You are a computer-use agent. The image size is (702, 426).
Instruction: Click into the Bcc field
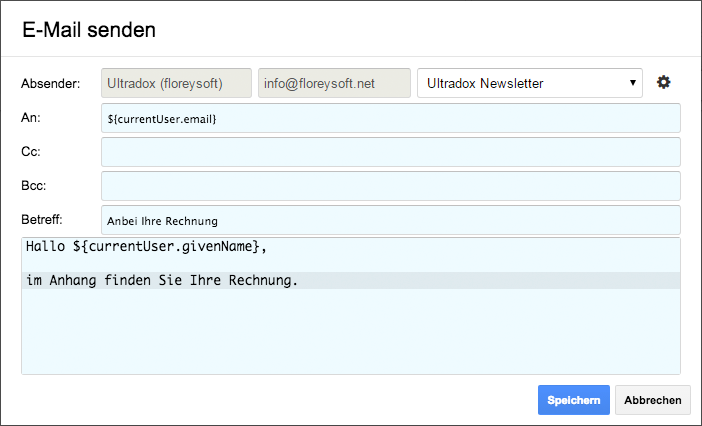pos(391,186)
